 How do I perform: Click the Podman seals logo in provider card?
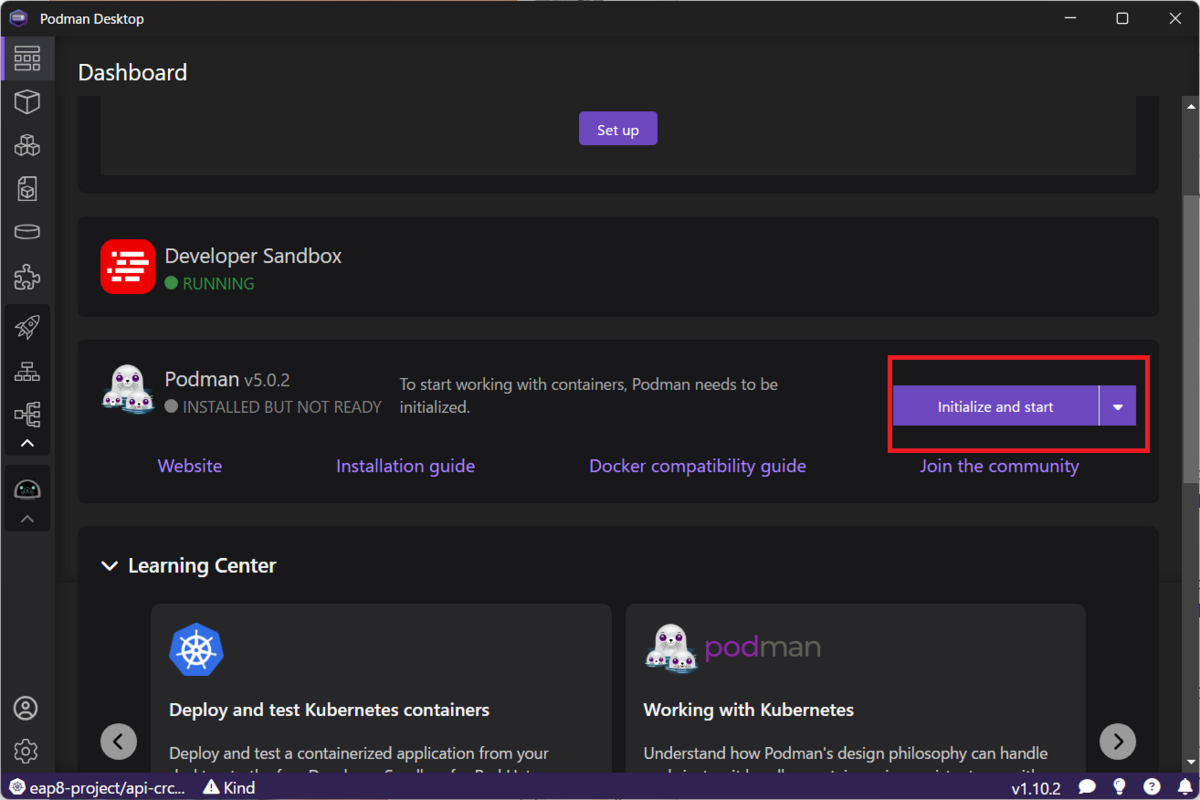coord(128,388)
